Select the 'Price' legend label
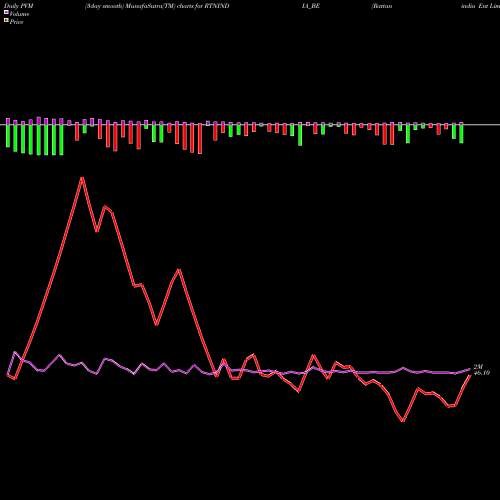Viewport: 500px width, 500px height. (16, 22)
